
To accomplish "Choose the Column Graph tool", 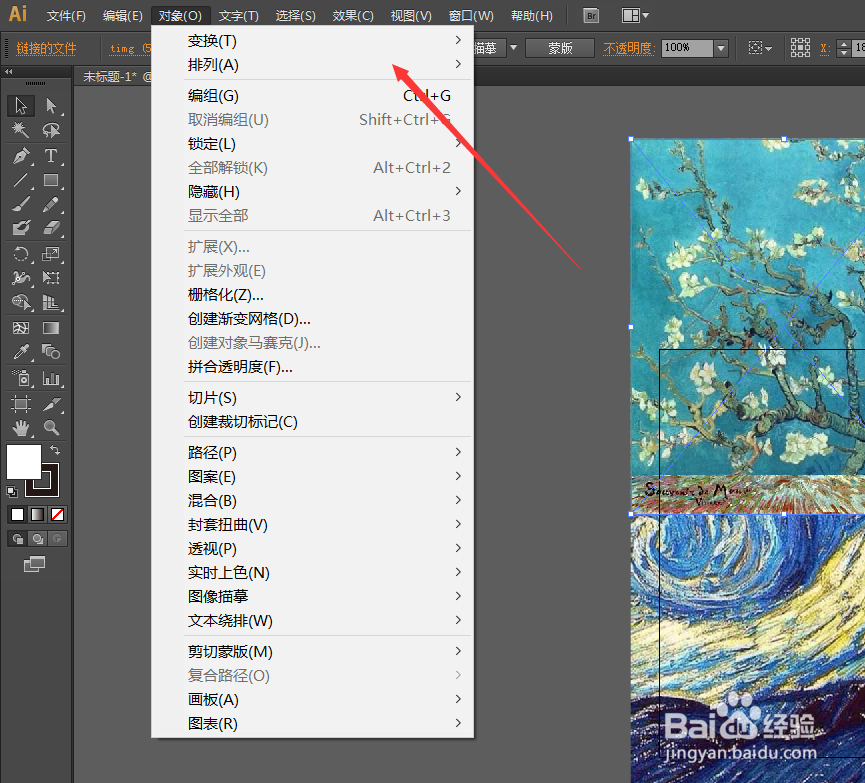I will tap(51, 378).
